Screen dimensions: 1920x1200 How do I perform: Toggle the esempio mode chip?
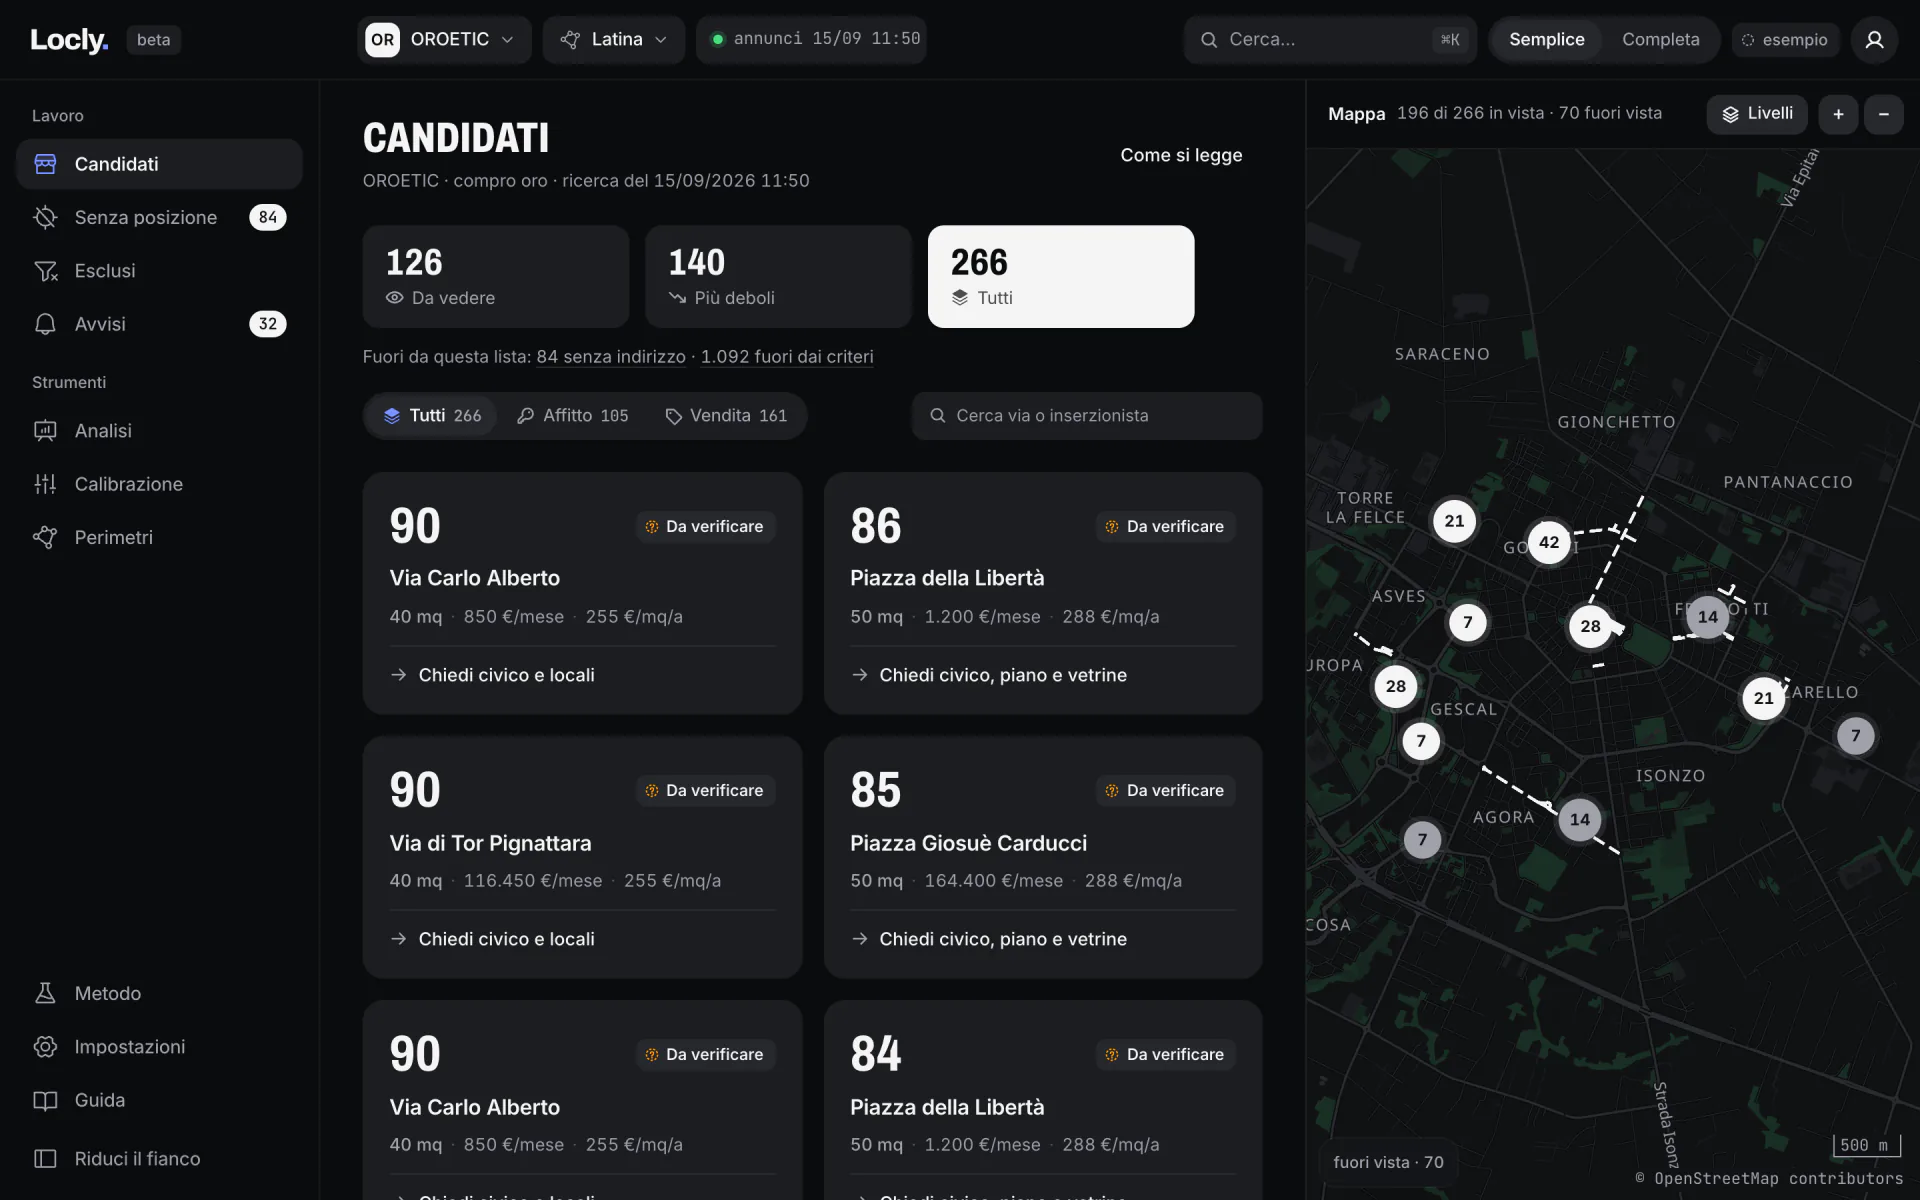tap(1785, 40)
